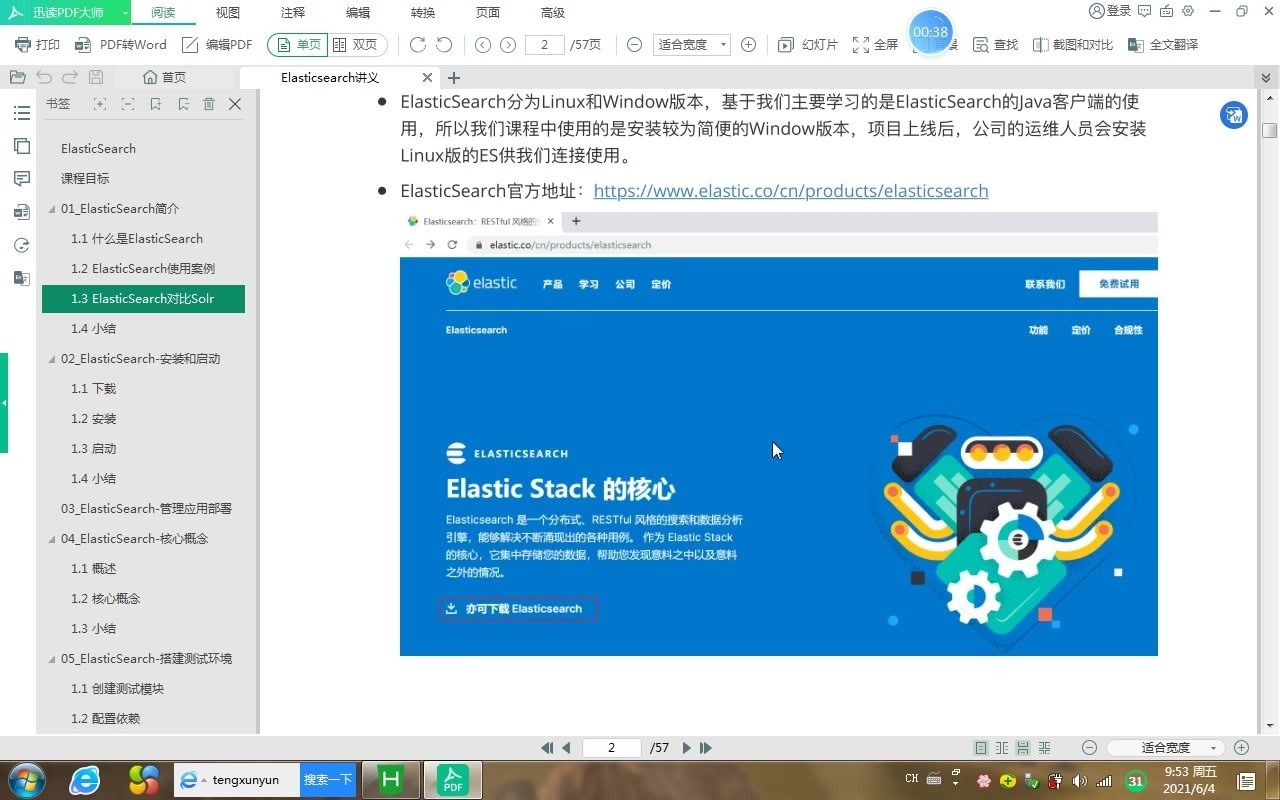Open the 注释 menu tab

[293, 13]
